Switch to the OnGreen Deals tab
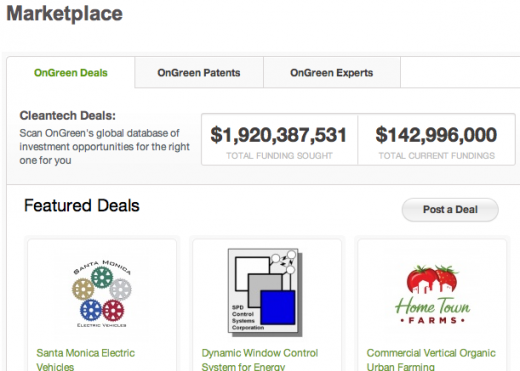Image resolution: width=520 pixels, height=371 pixels. click(71, 73)
